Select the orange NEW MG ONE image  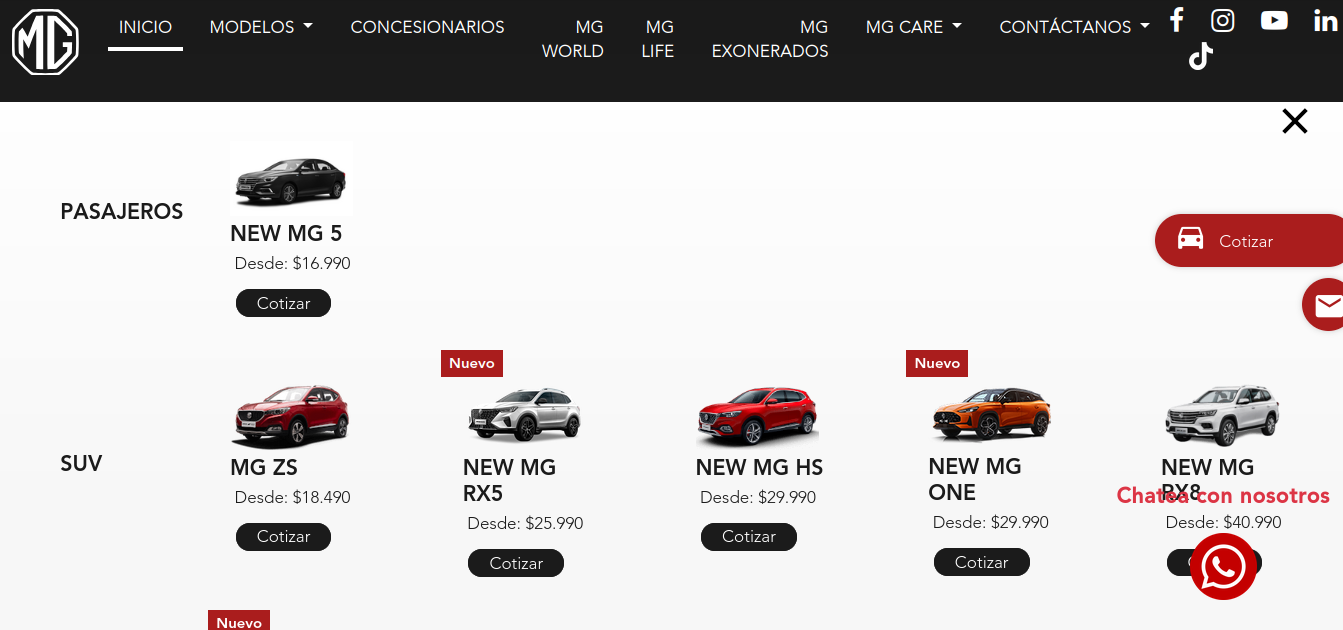[x=991, y=412]
